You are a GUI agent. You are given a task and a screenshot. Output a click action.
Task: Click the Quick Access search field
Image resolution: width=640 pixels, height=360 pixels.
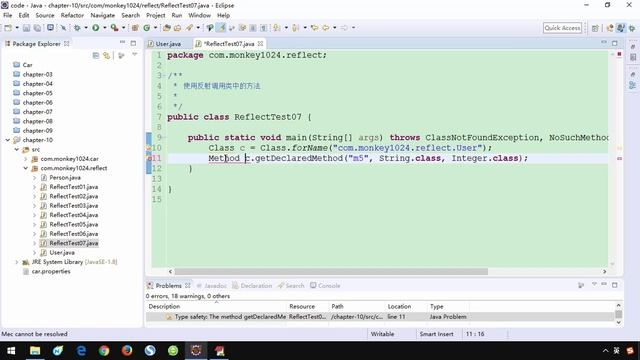[x=562, y=28]
